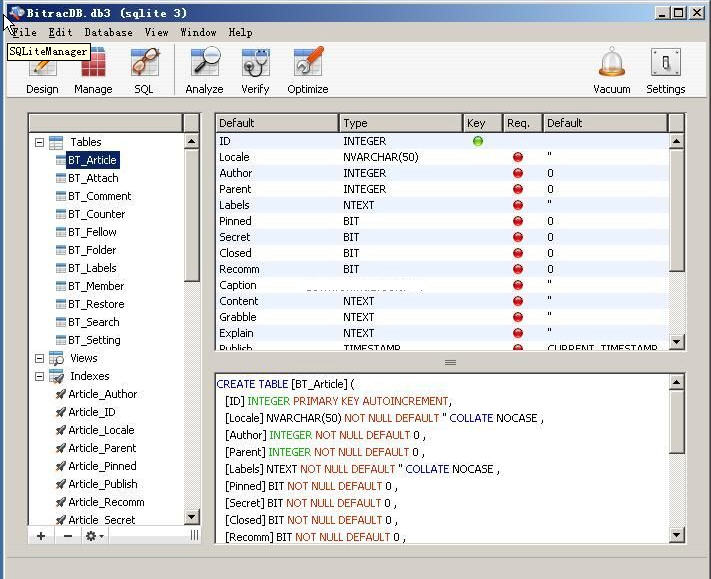Screen dimensions: 711x579
Task: Click the SQL pane scroll-up arrow
Action: 677,382
